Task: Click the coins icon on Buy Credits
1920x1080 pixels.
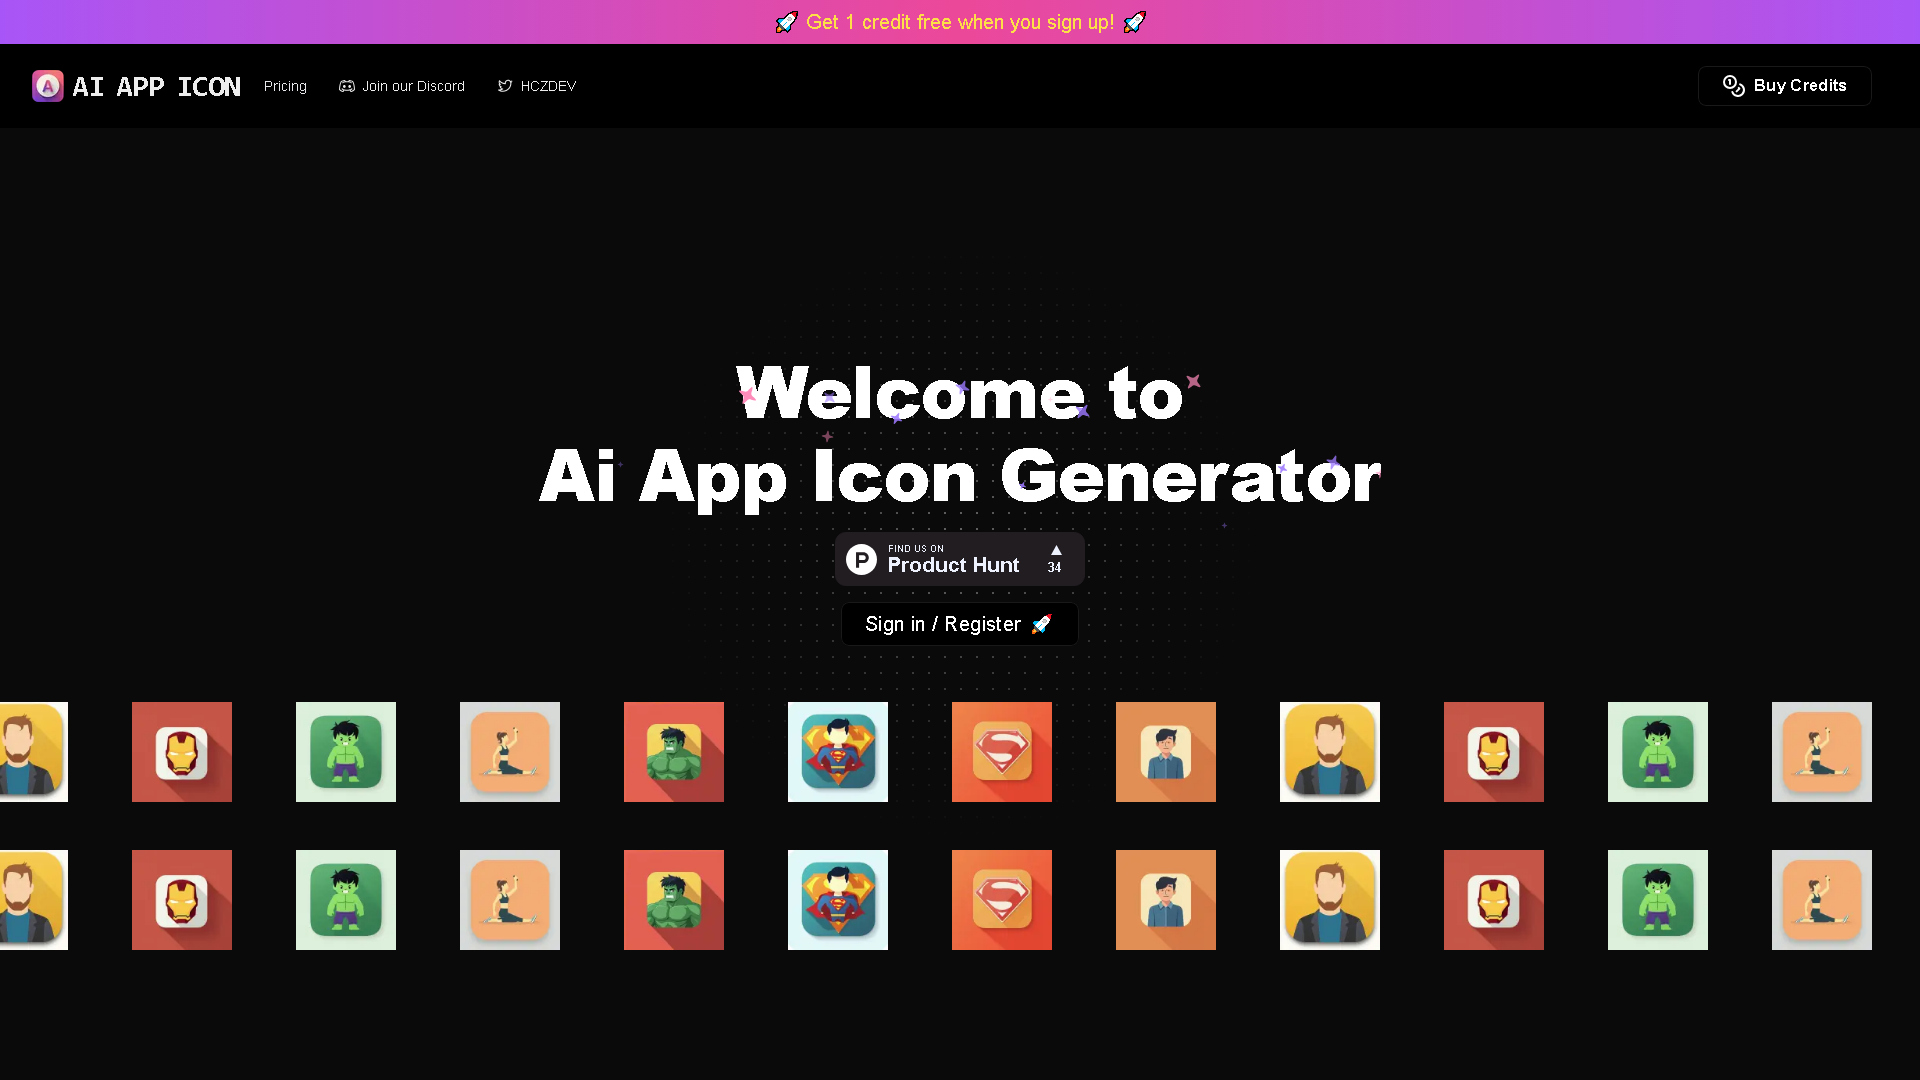Action: coord(1734,86)
